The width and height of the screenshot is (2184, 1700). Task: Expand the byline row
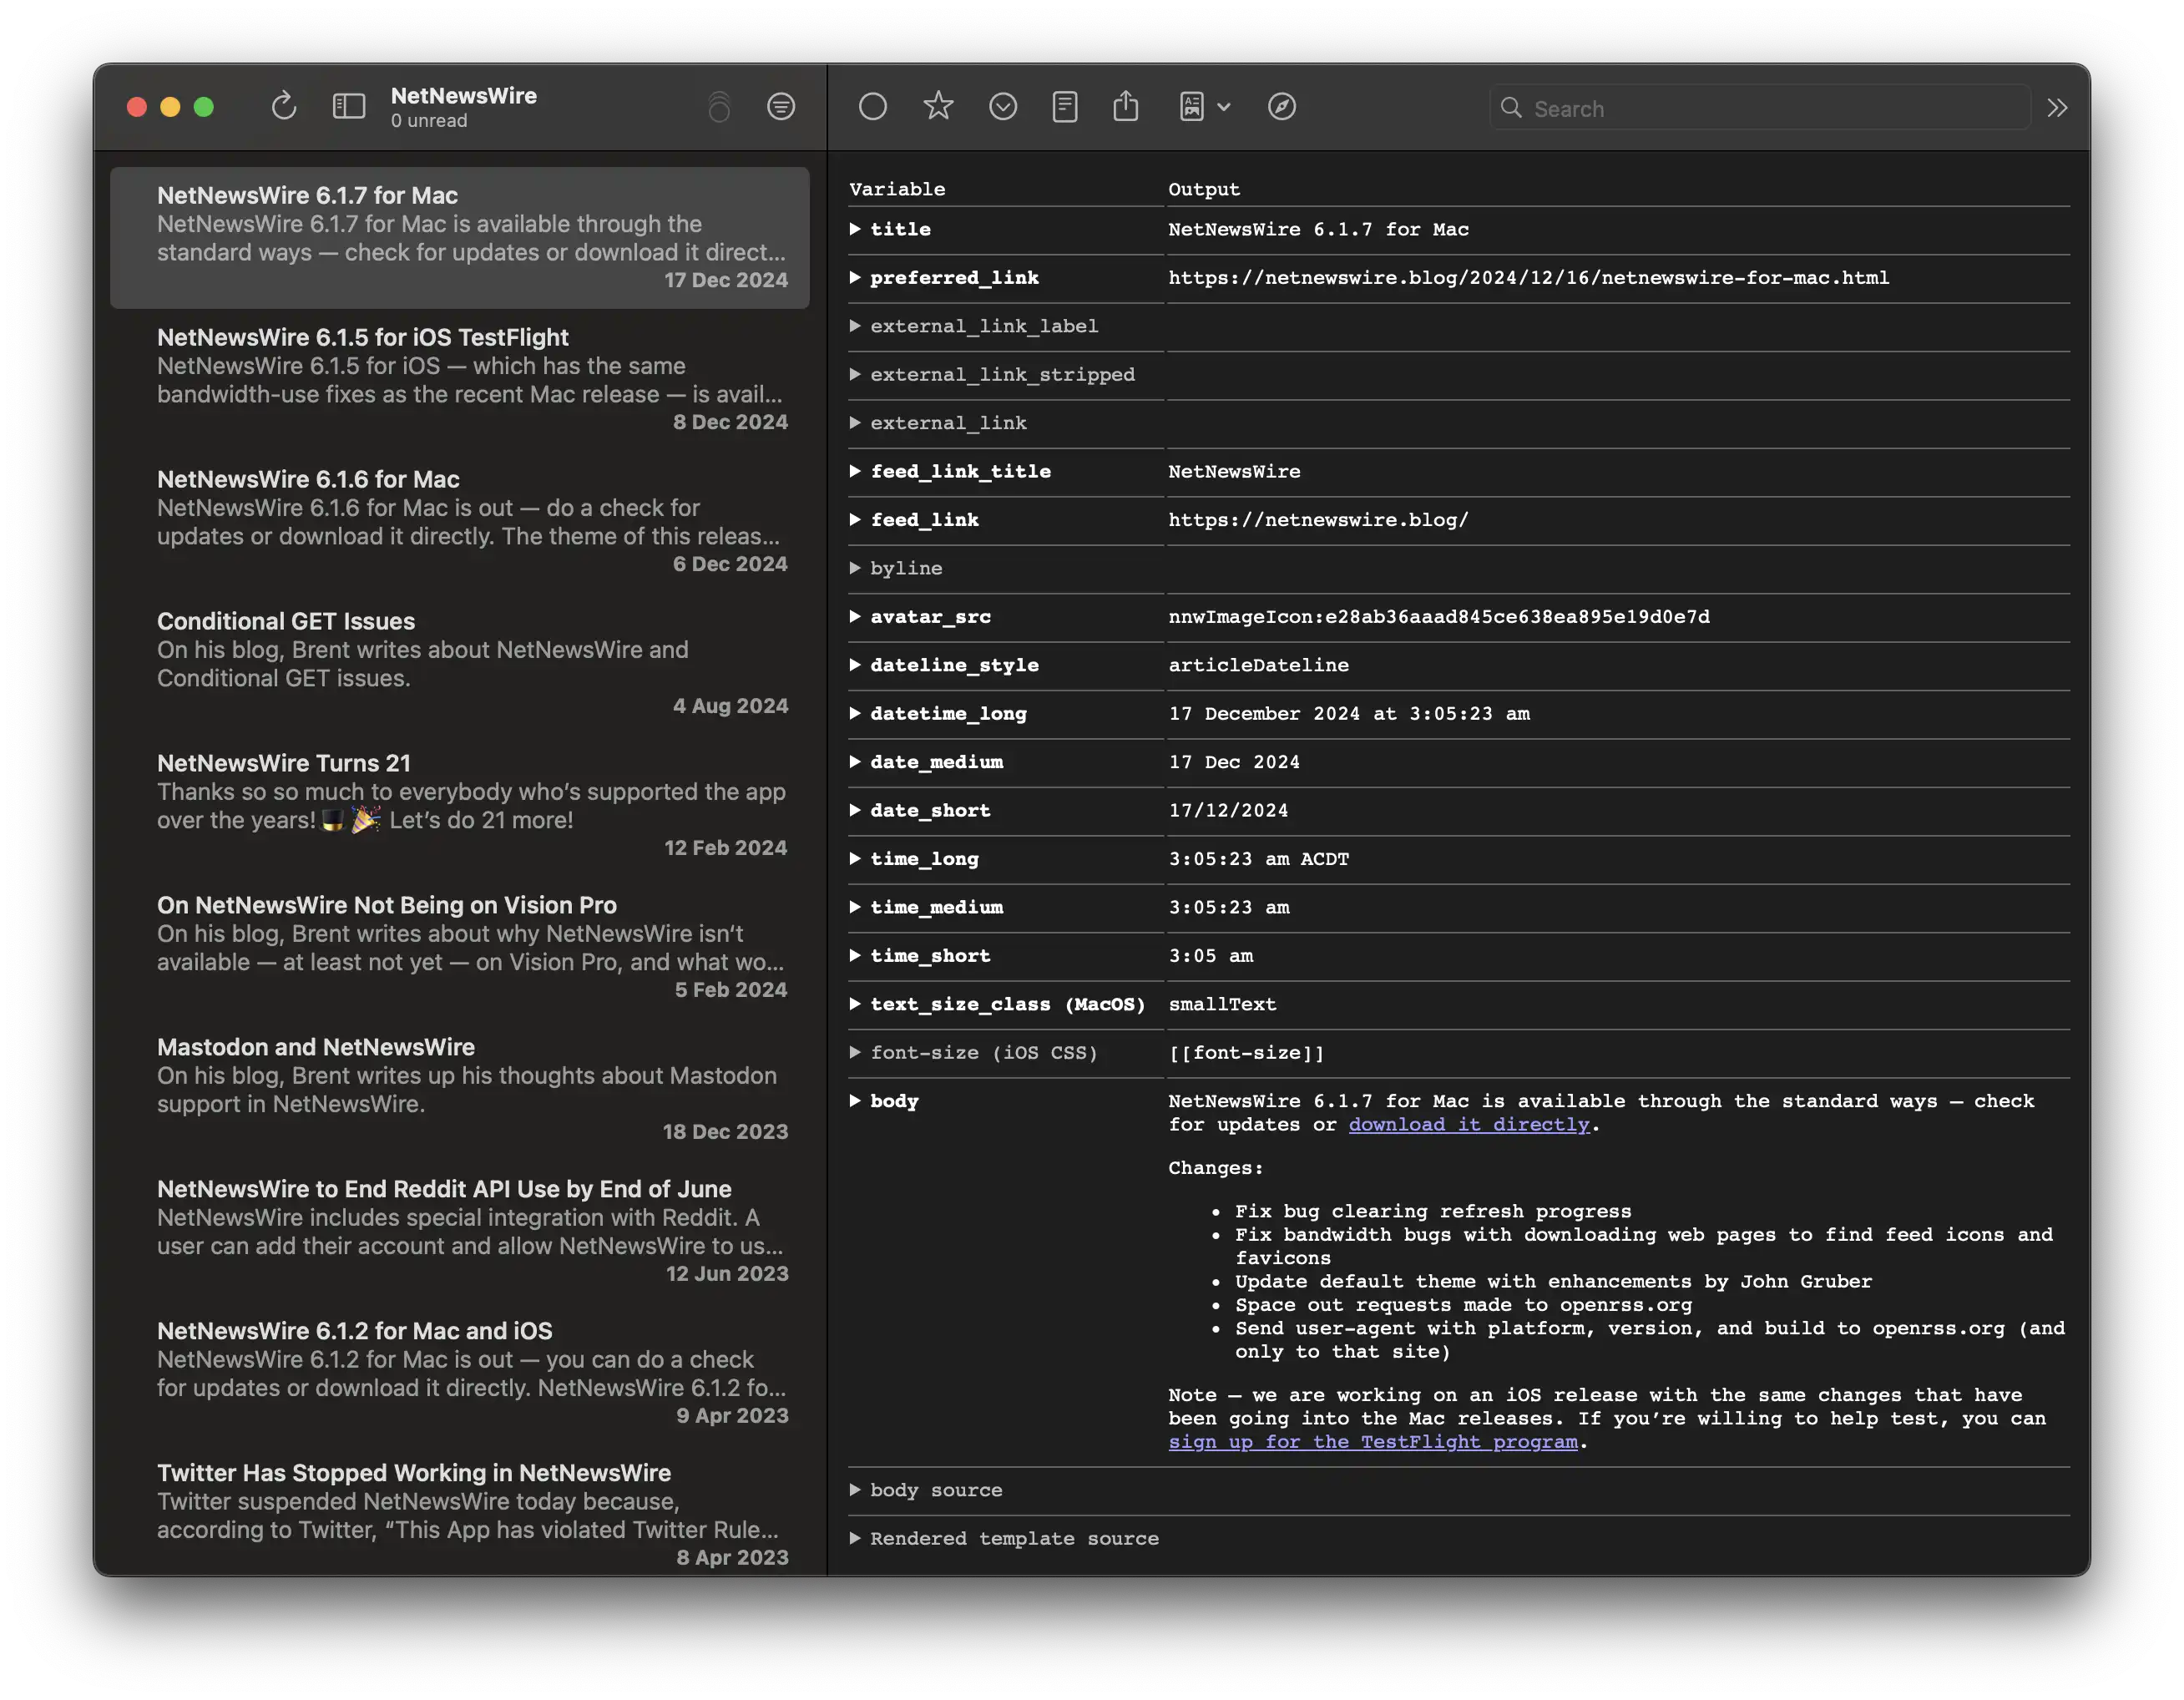tap(855, 568)
